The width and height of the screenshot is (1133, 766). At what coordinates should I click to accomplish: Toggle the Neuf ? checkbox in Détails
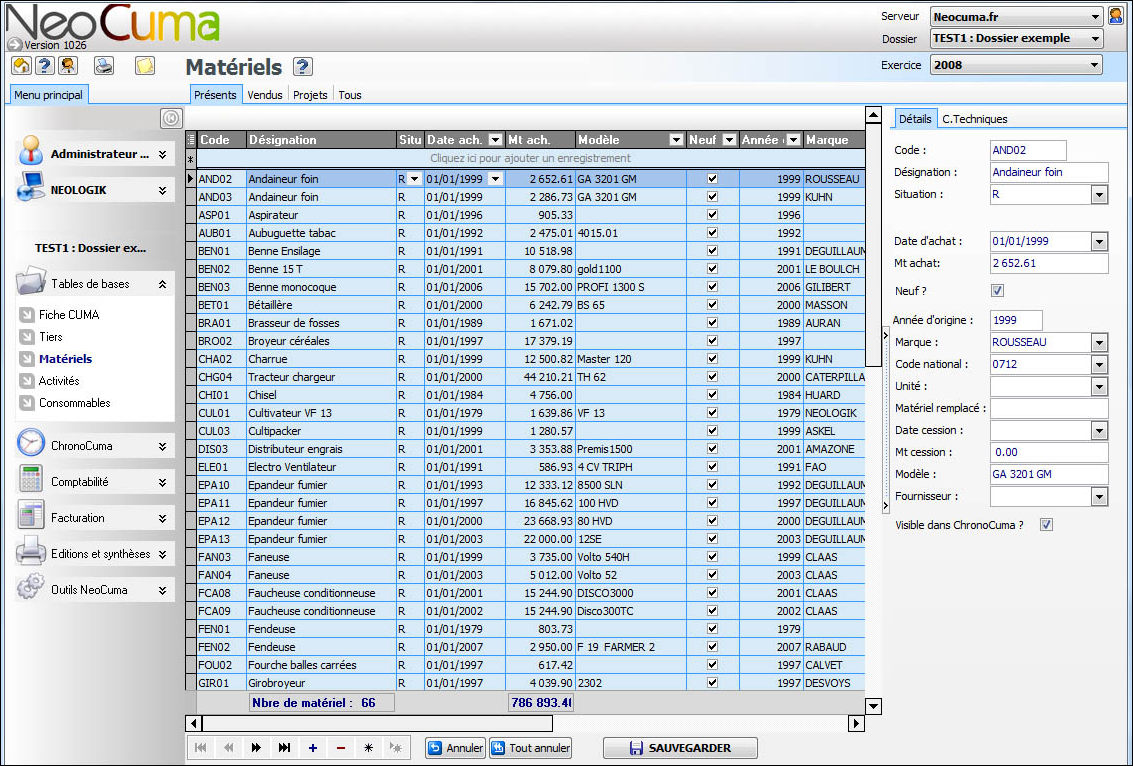pyautogui.click(x=998, y=291)
